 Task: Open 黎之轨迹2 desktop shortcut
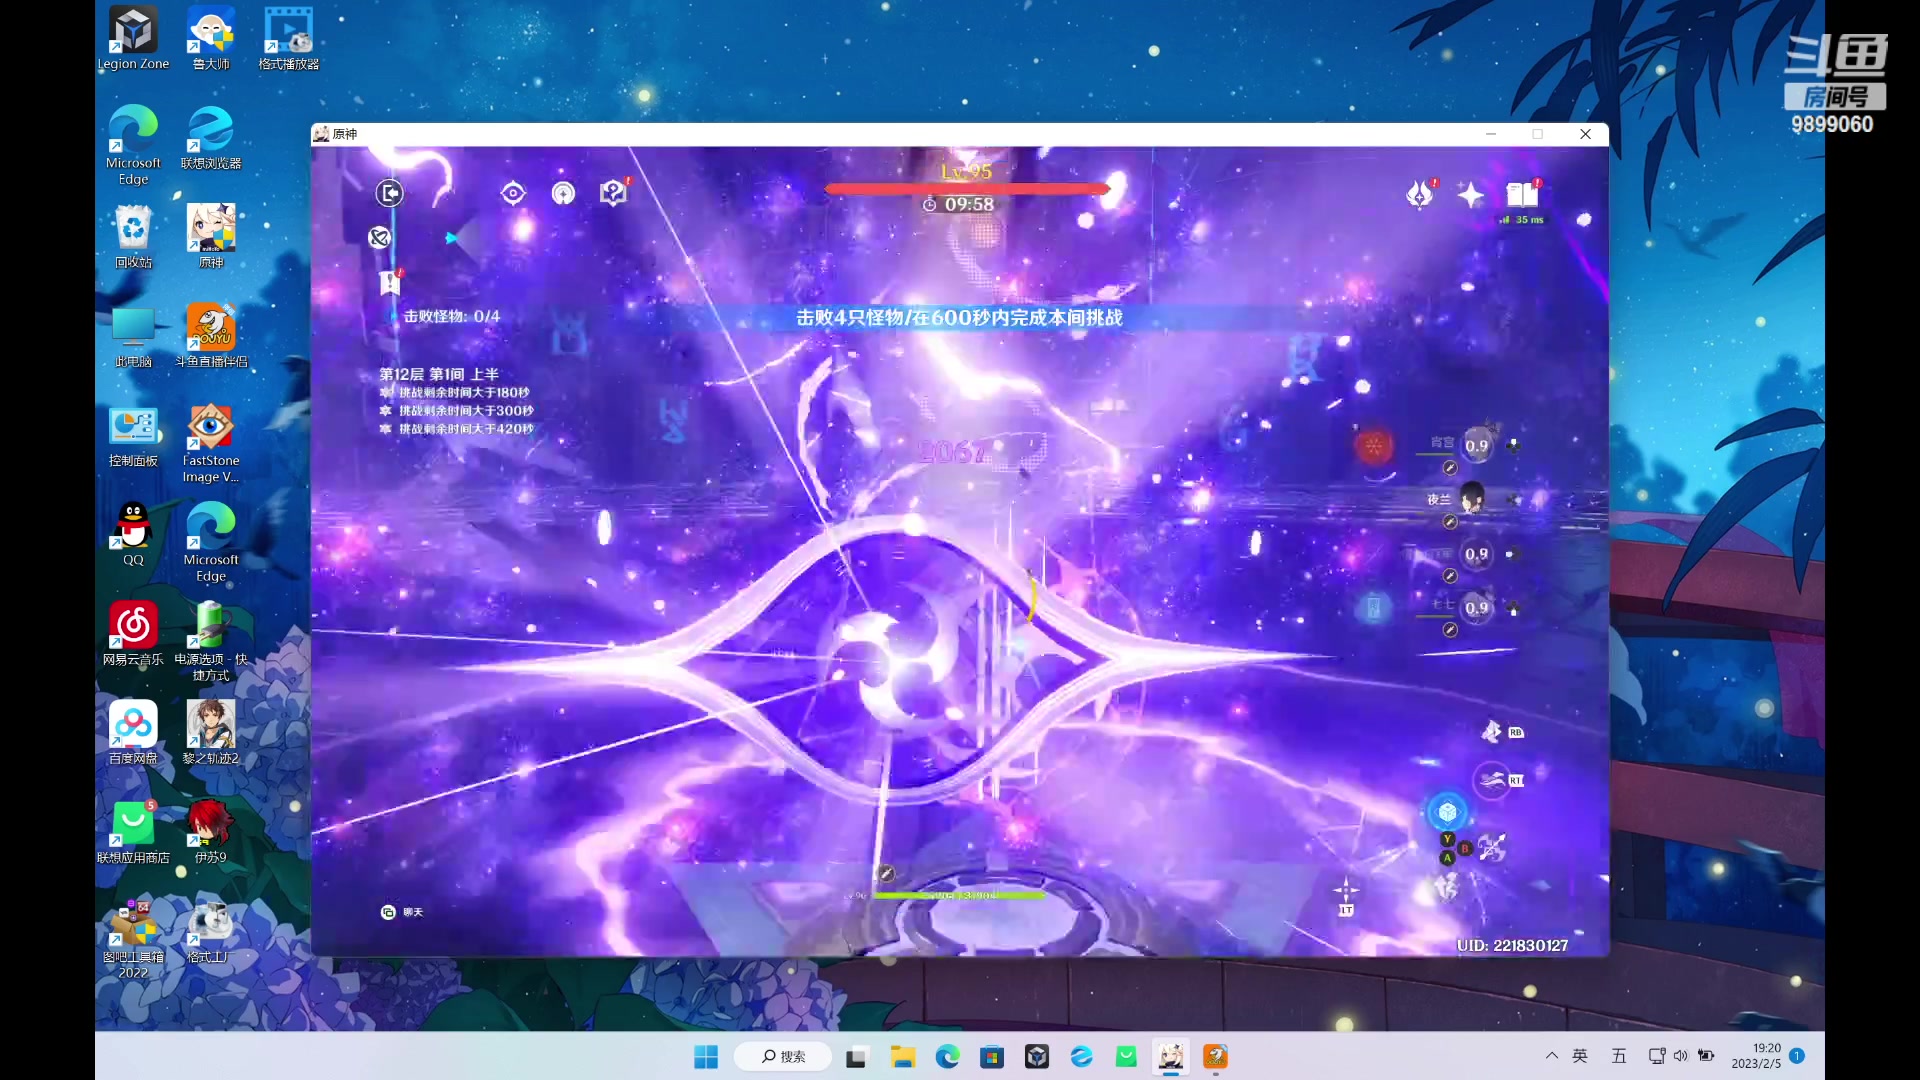point(211,733)
